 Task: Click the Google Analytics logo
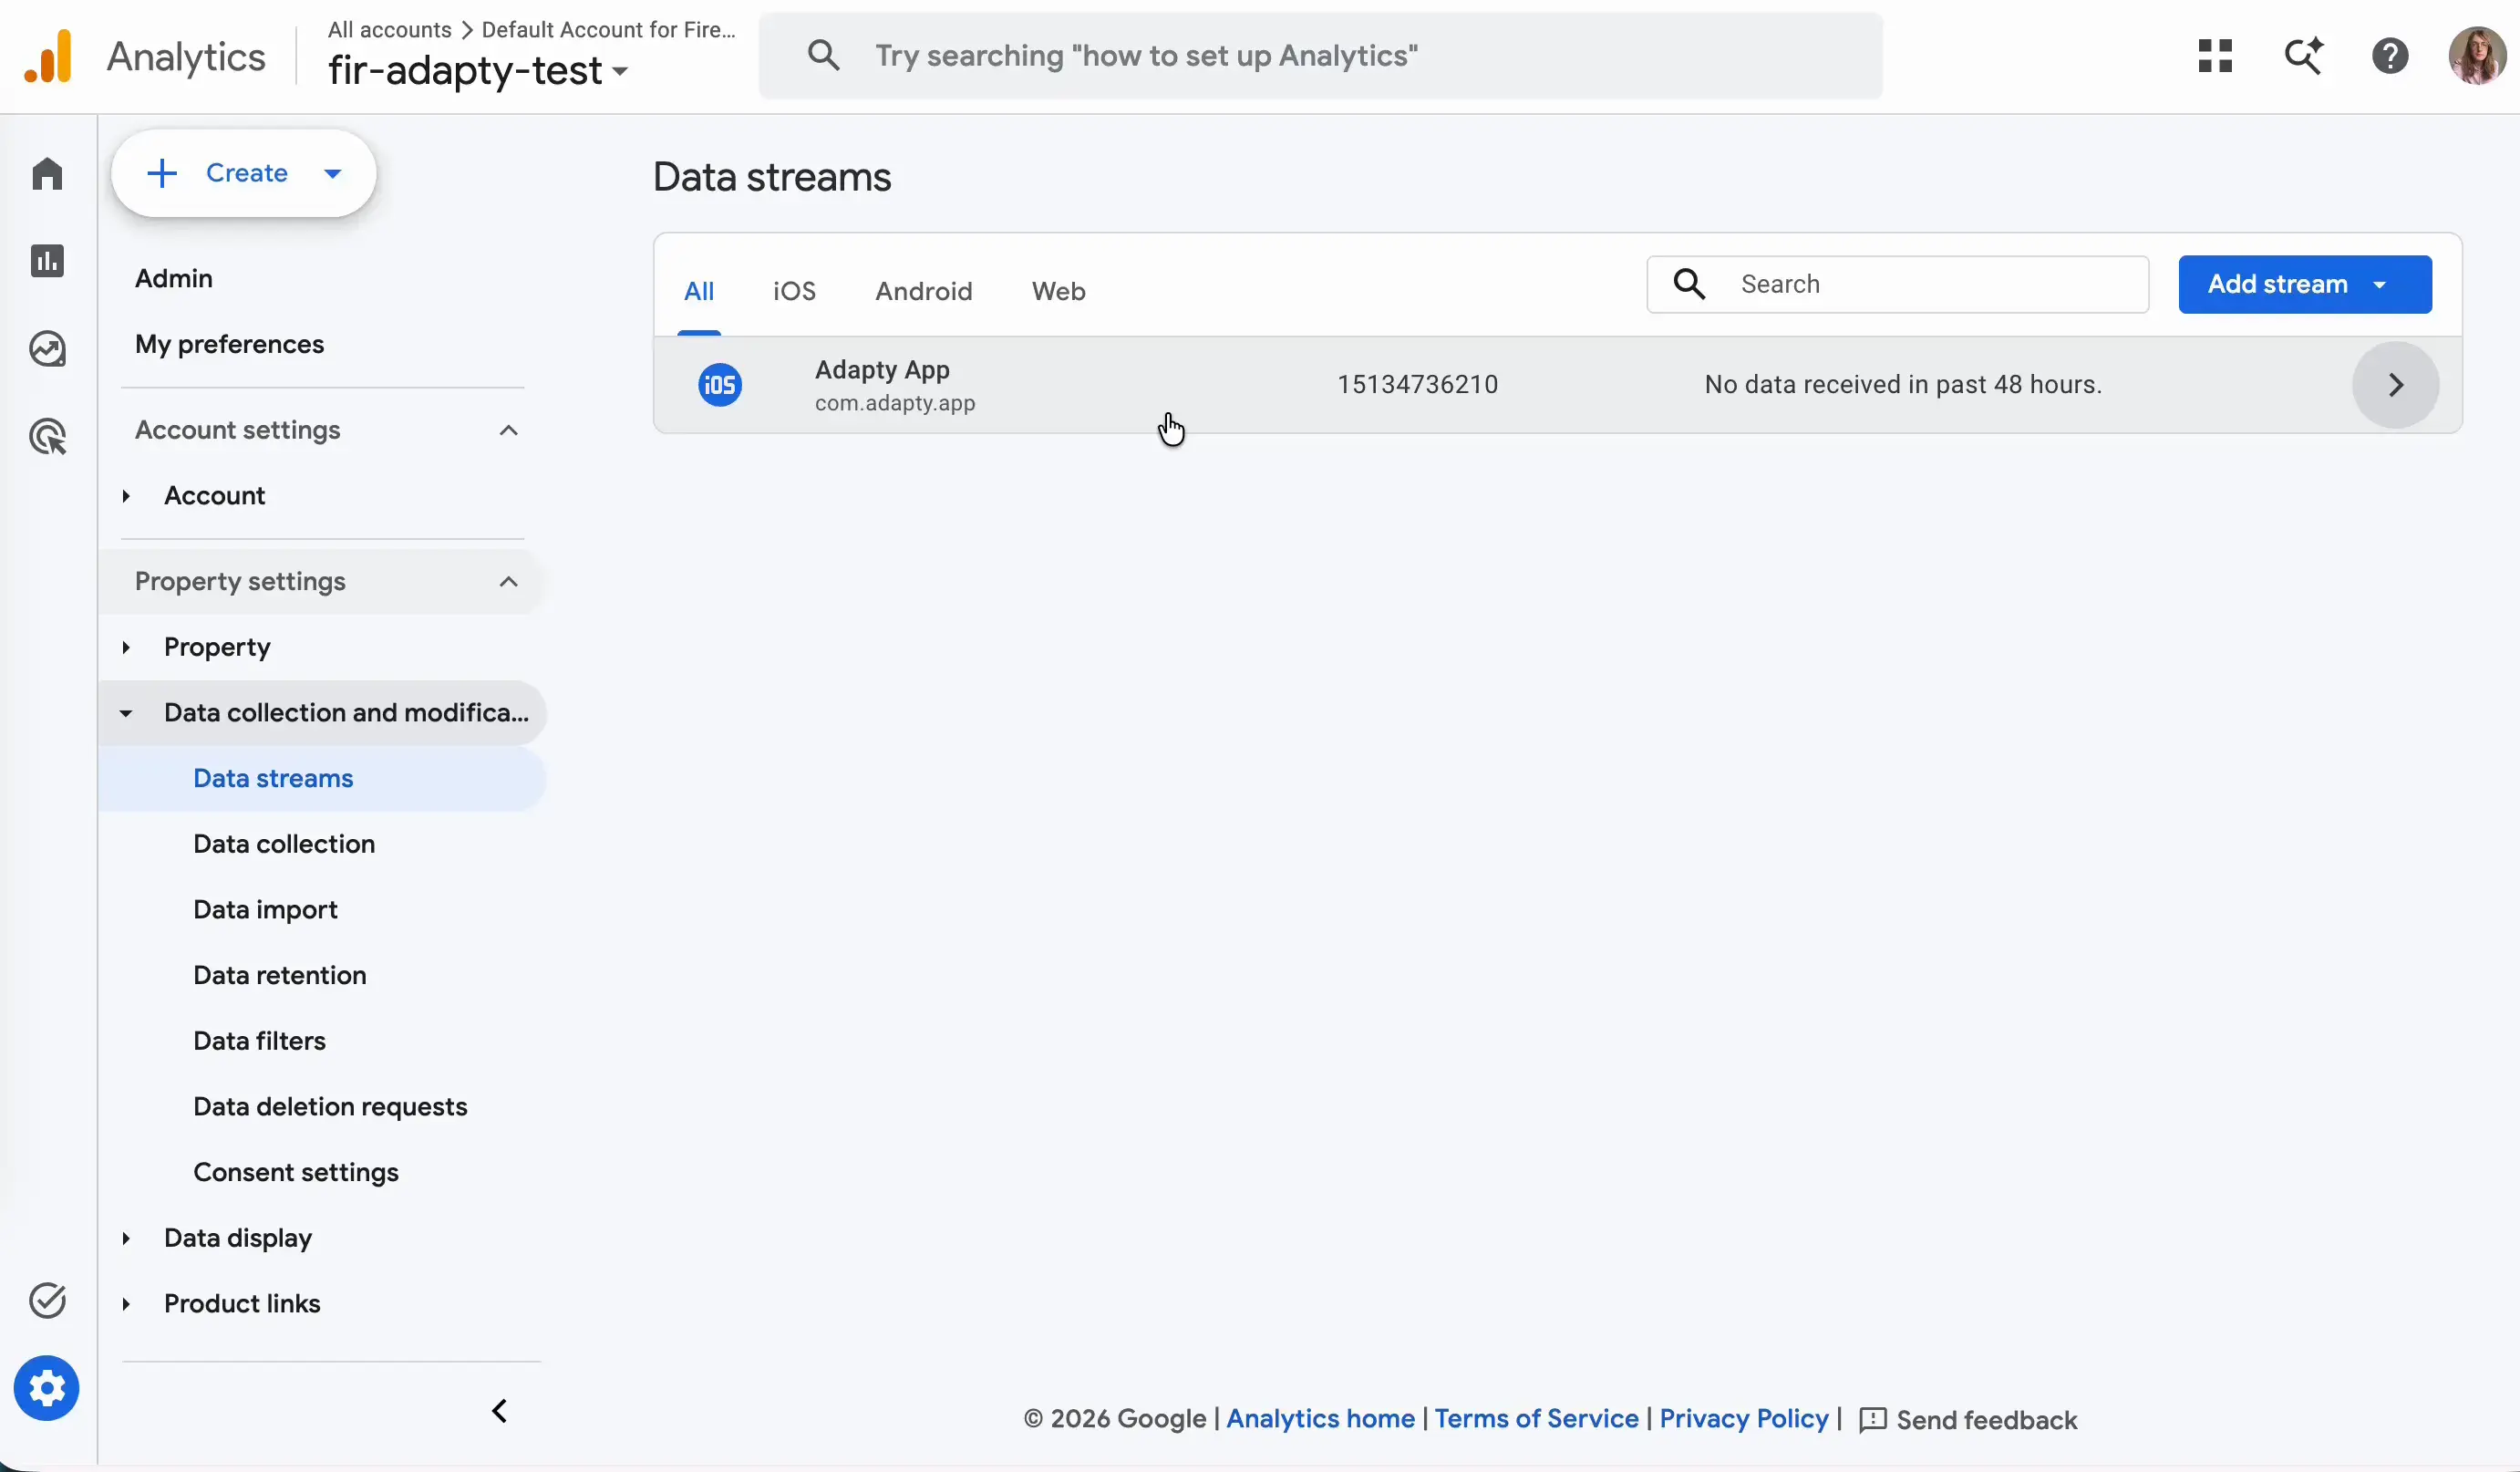[x=48, y=56]
